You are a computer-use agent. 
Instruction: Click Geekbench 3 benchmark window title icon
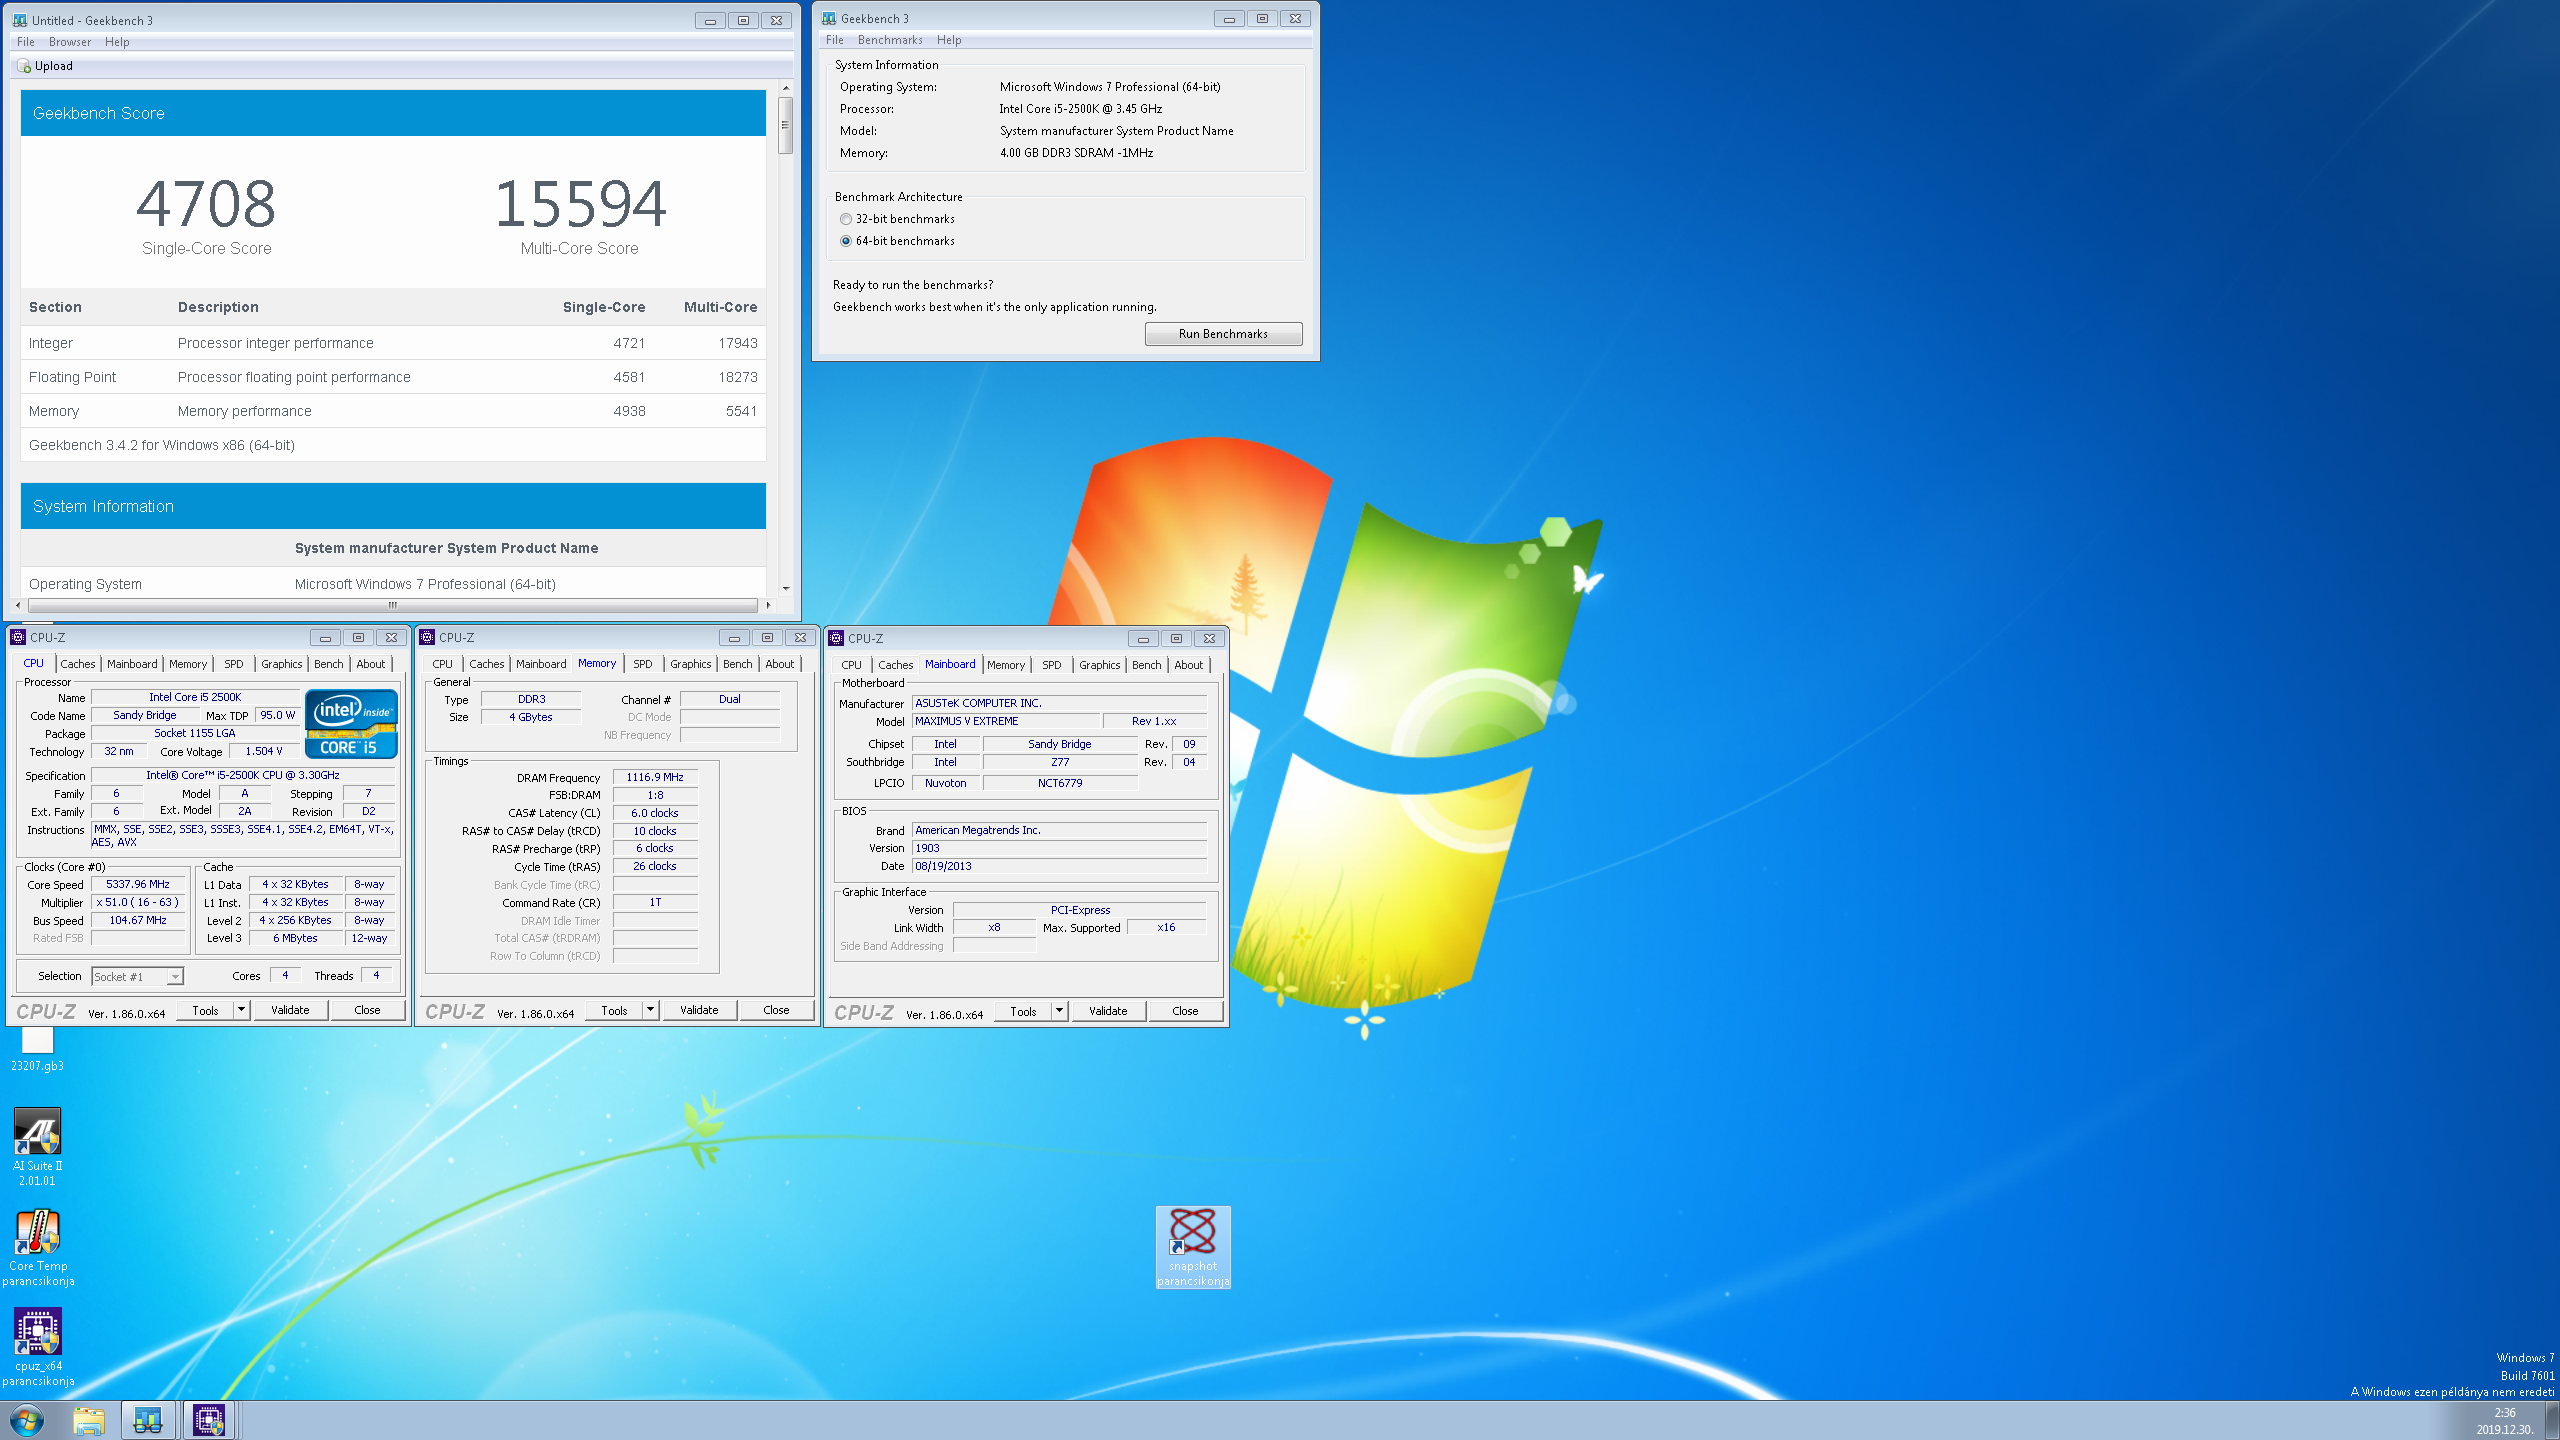[829, 18]
